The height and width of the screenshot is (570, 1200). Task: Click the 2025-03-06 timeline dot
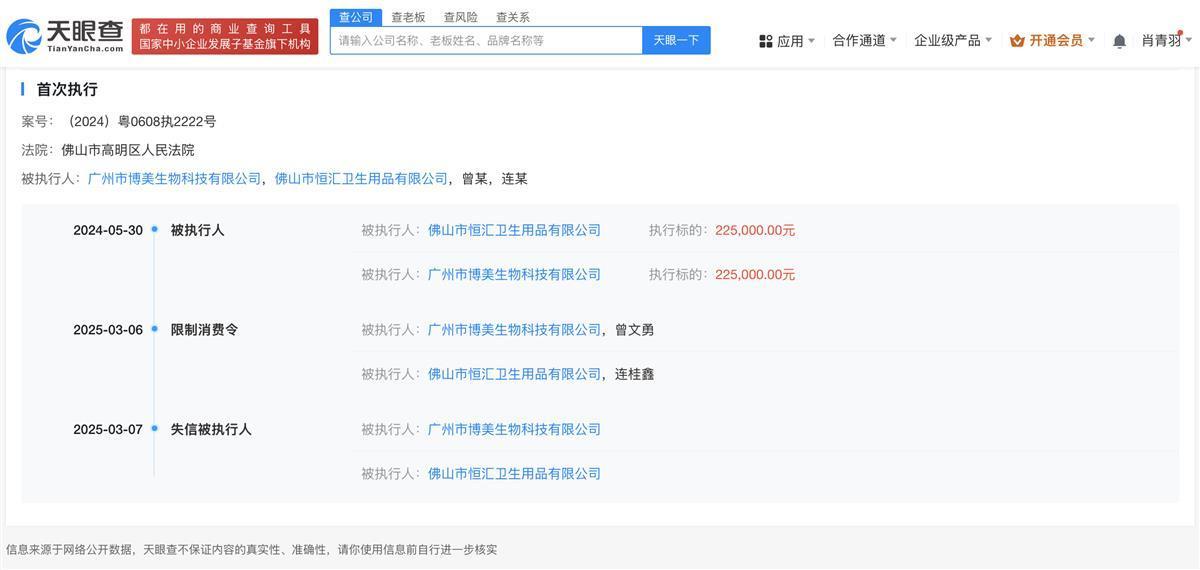point(155,330)
